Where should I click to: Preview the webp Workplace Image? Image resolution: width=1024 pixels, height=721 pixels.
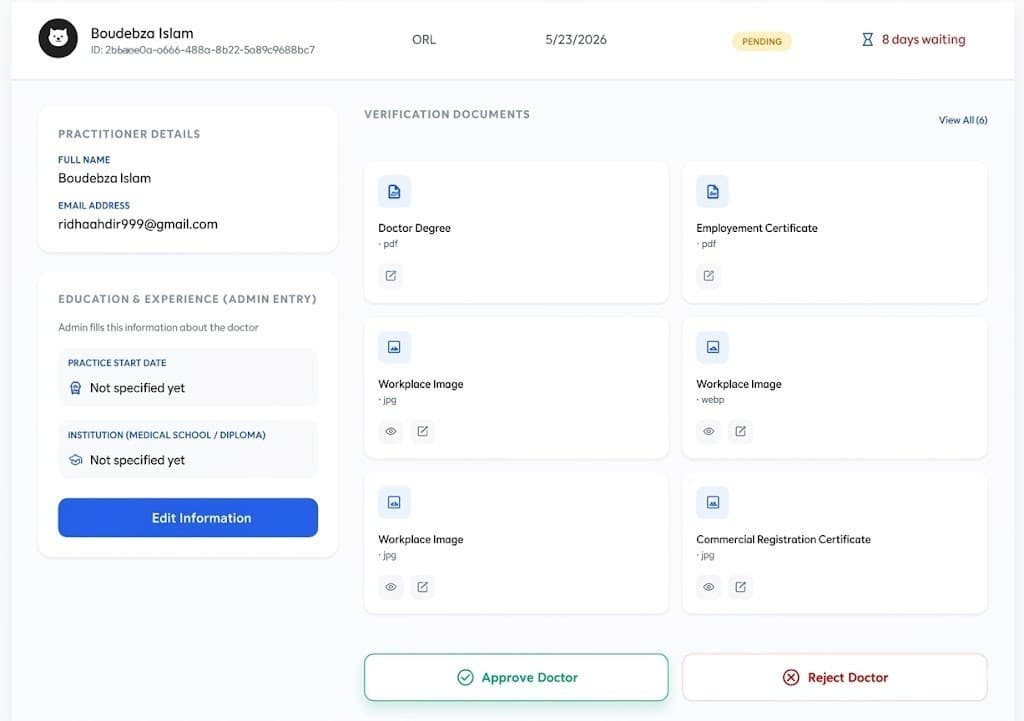coord(709,431)
